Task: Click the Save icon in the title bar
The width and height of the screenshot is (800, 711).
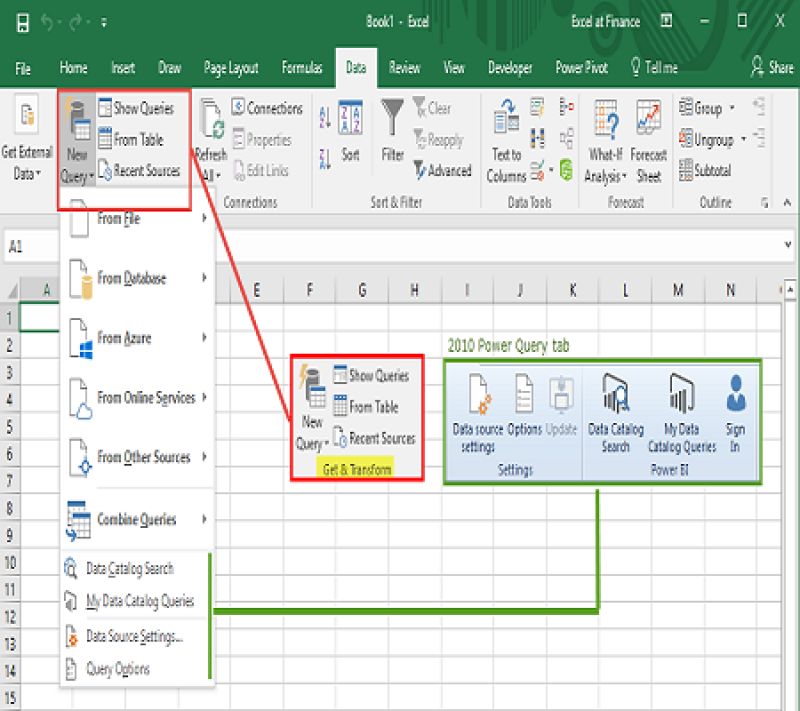Action: [23, 22]
